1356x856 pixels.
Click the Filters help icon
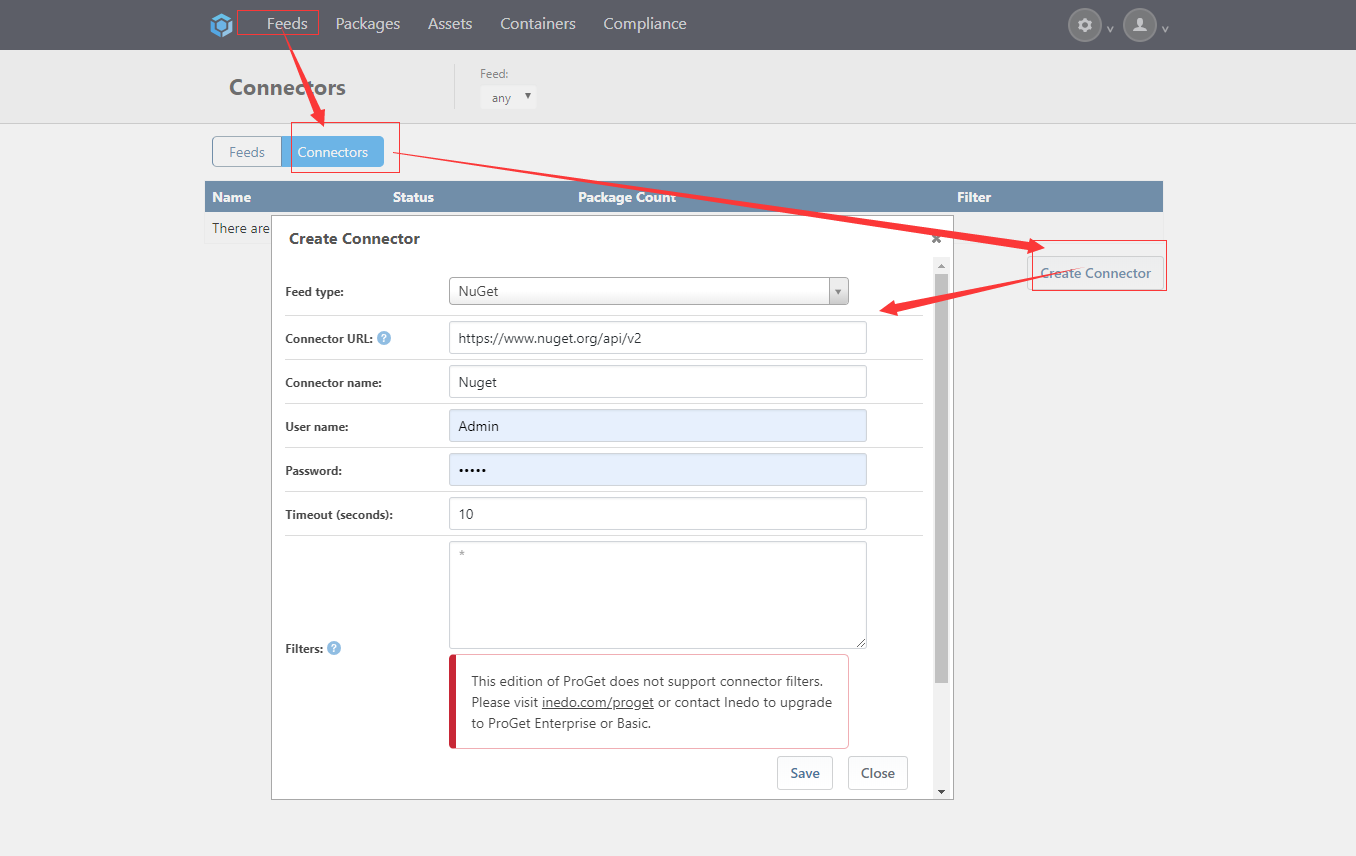pos(334,648)
